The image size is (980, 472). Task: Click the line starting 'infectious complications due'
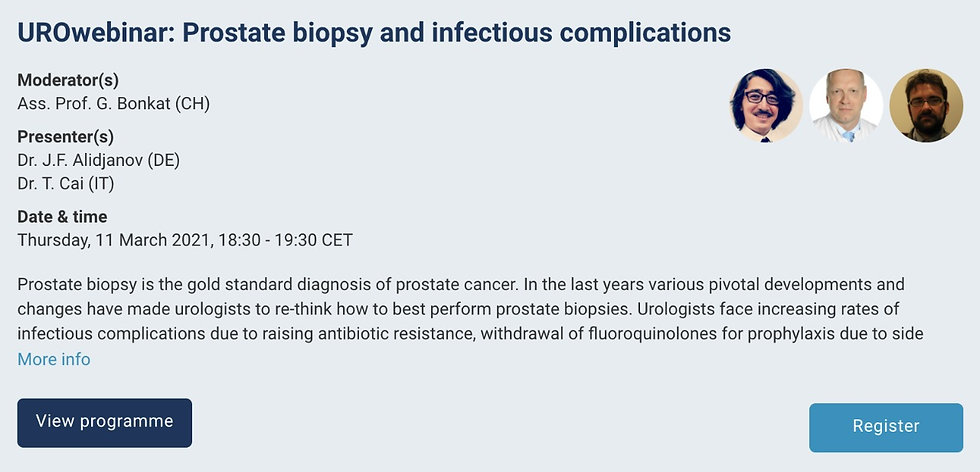click(x=470, y=333)
